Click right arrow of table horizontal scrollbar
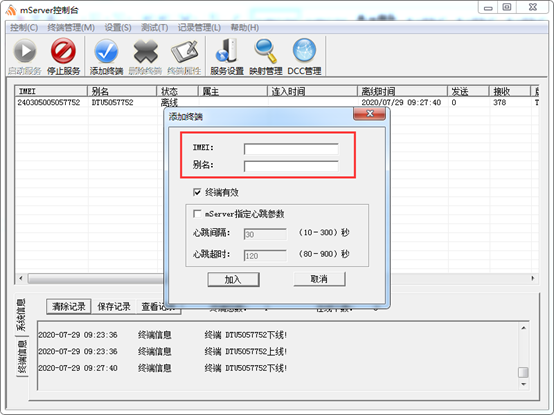The image size is (554, 415). point(533,278)
